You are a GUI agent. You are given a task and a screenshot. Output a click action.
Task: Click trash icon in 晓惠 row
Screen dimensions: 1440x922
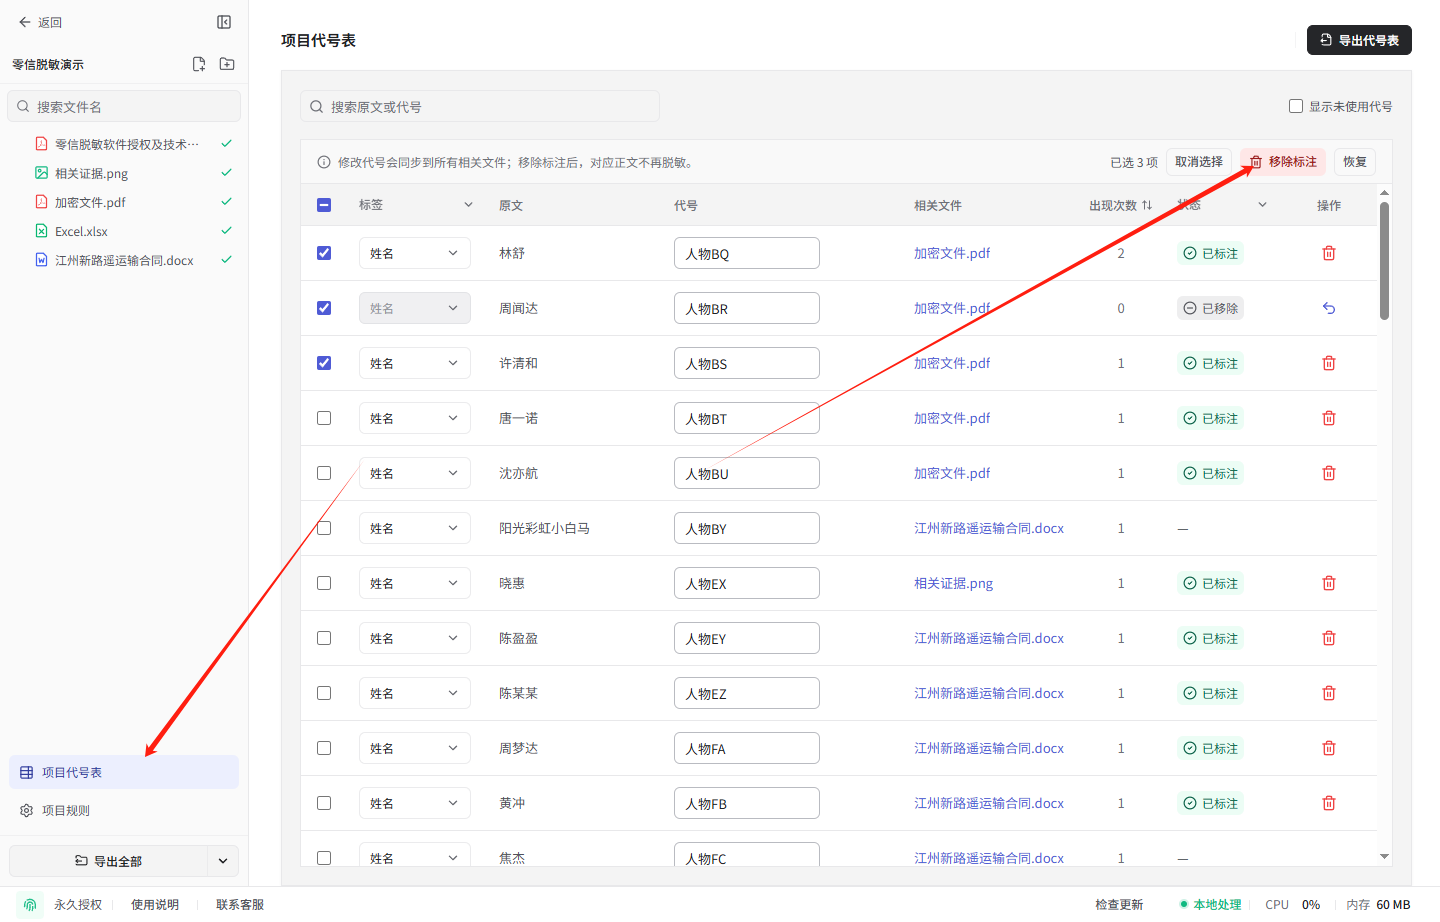(x=1329, y=583)
